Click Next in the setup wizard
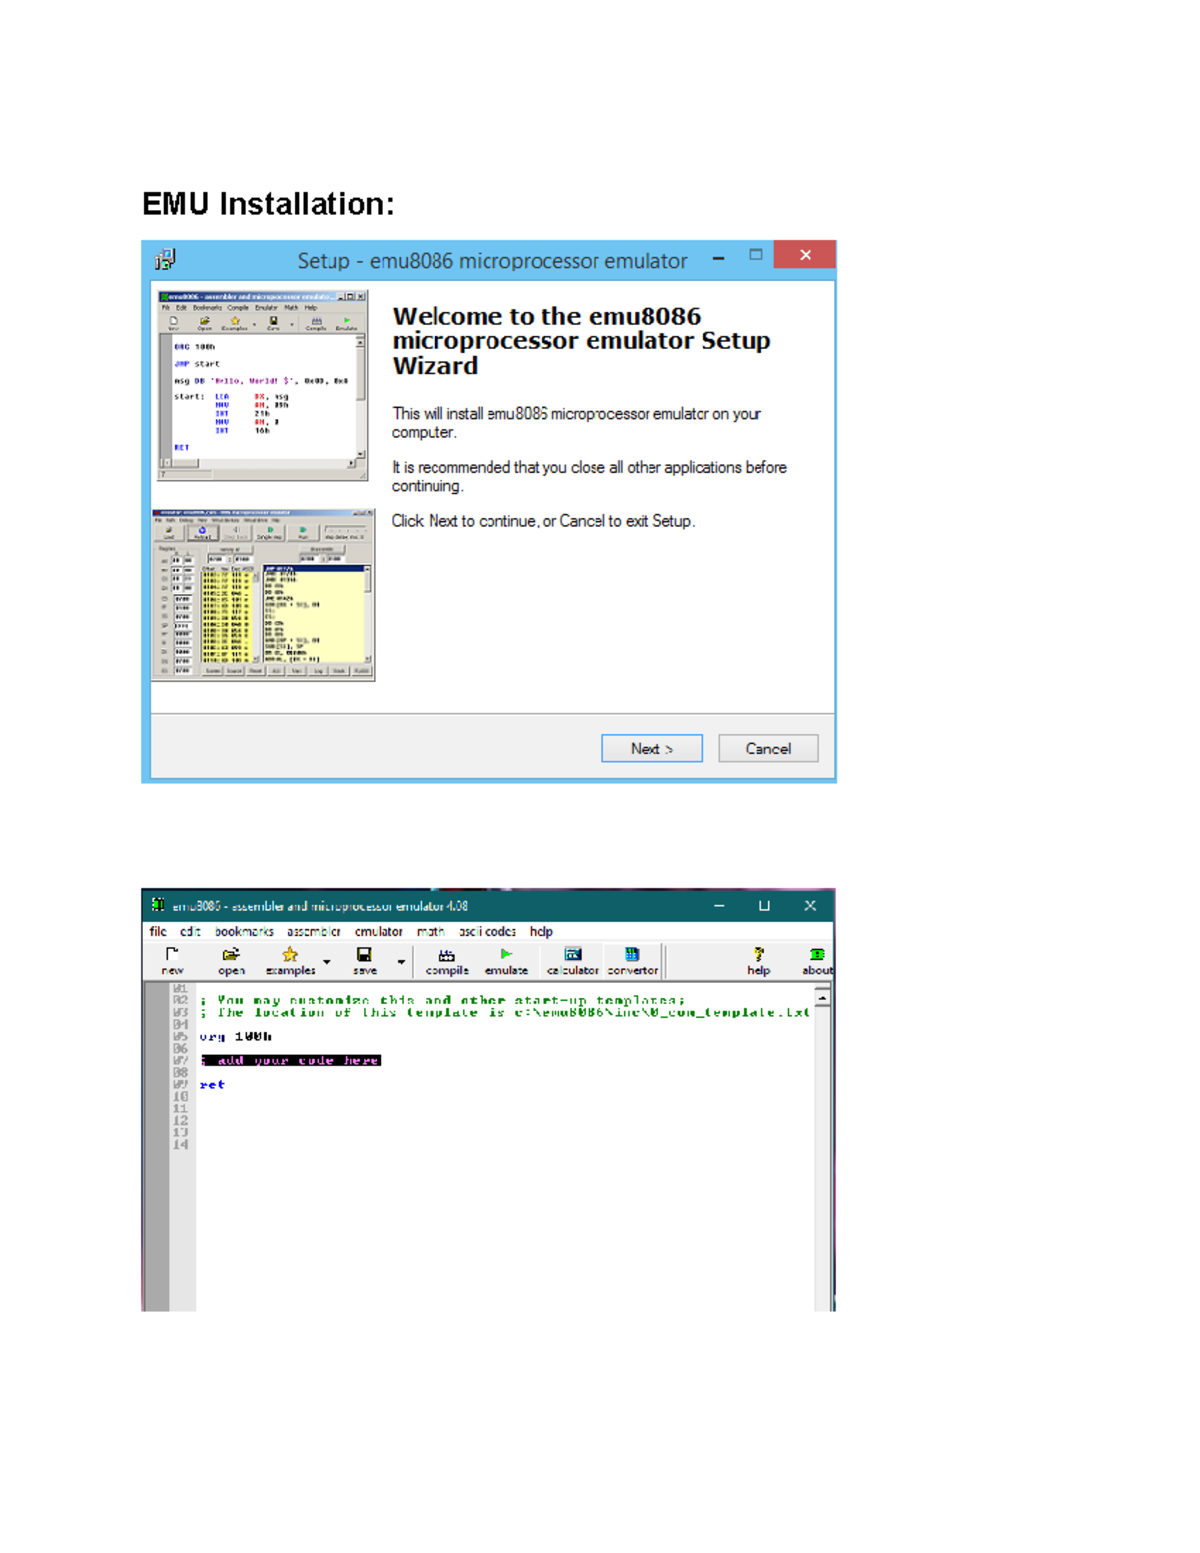The image size is (1200, 1553). (x=652, y=748)
